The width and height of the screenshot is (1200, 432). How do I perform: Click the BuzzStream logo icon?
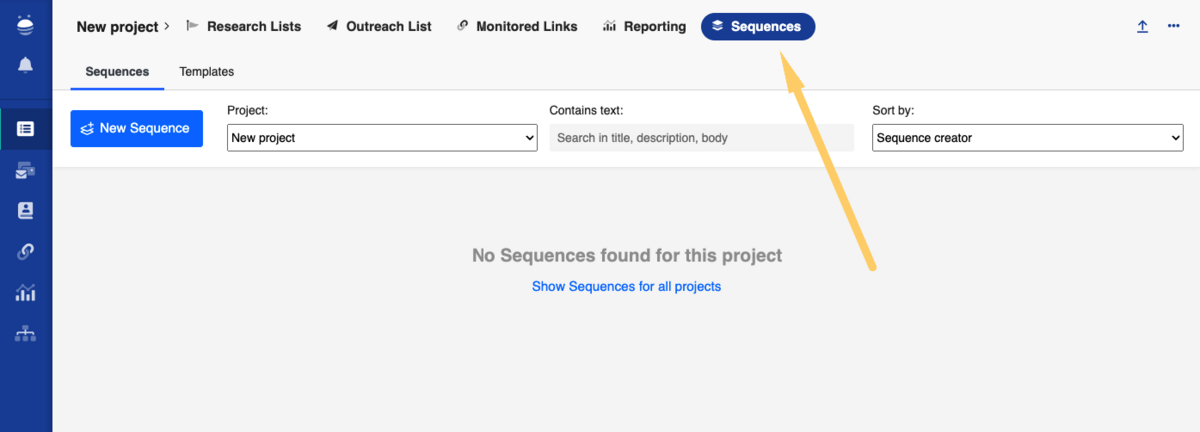(25, 26)
